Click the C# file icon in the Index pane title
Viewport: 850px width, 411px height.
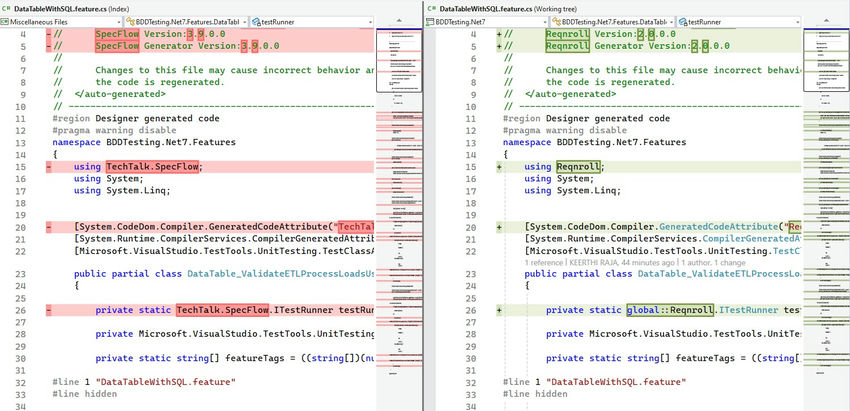(x=7, y=7)
